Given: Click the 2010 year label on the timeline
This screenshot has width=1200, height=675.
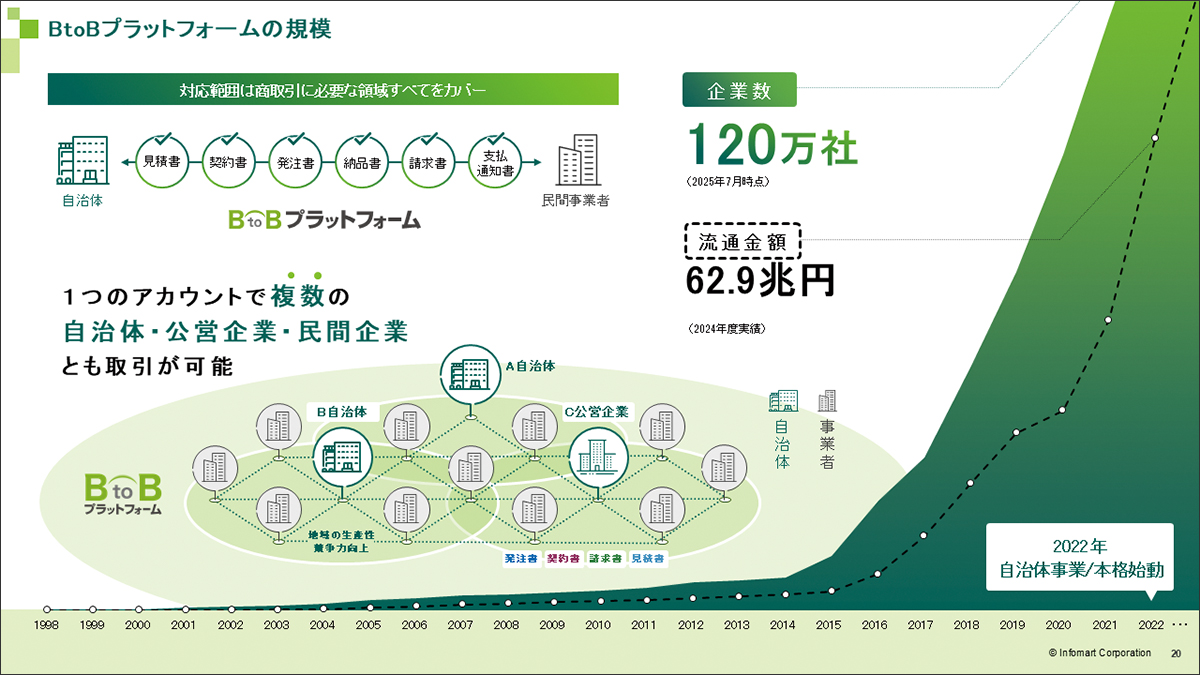Looking at the screenshot, I should click(x=598, y=625).
